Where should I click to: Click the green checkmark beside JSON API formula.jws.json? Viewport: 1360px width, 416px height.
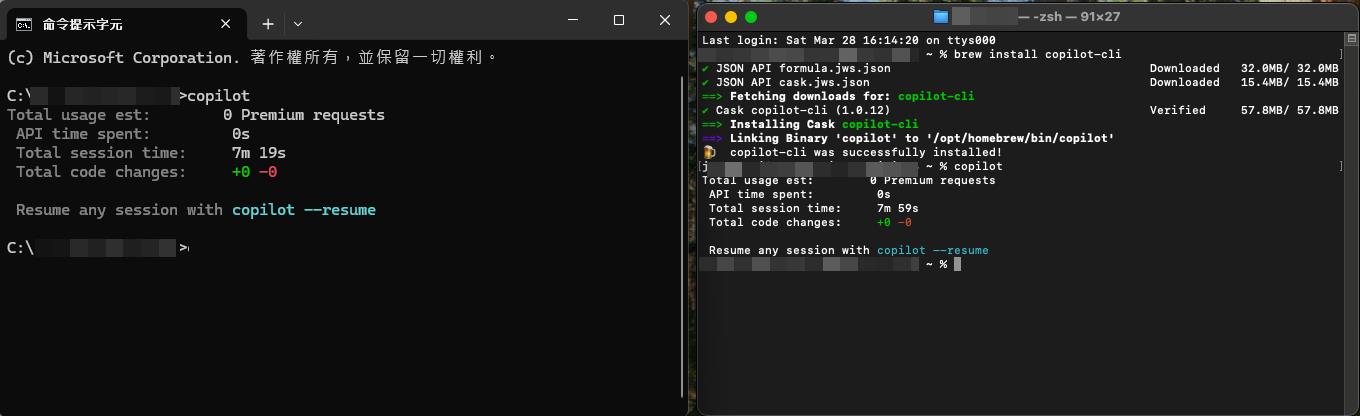[706, 68]
